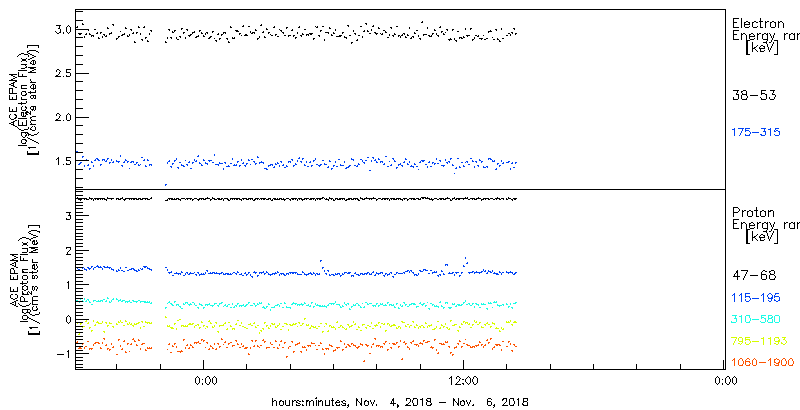The image size is (800, 410).
Task: Click the blue 115-195 proton legend label
Action: click(x=756, y=297)
